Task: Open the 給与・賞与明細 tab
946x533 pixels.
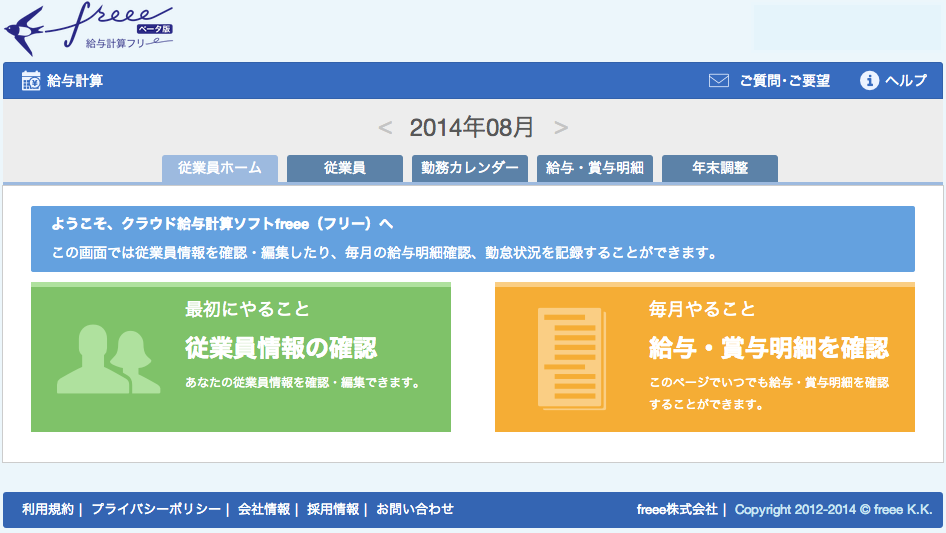Action: tap(595, 169)
